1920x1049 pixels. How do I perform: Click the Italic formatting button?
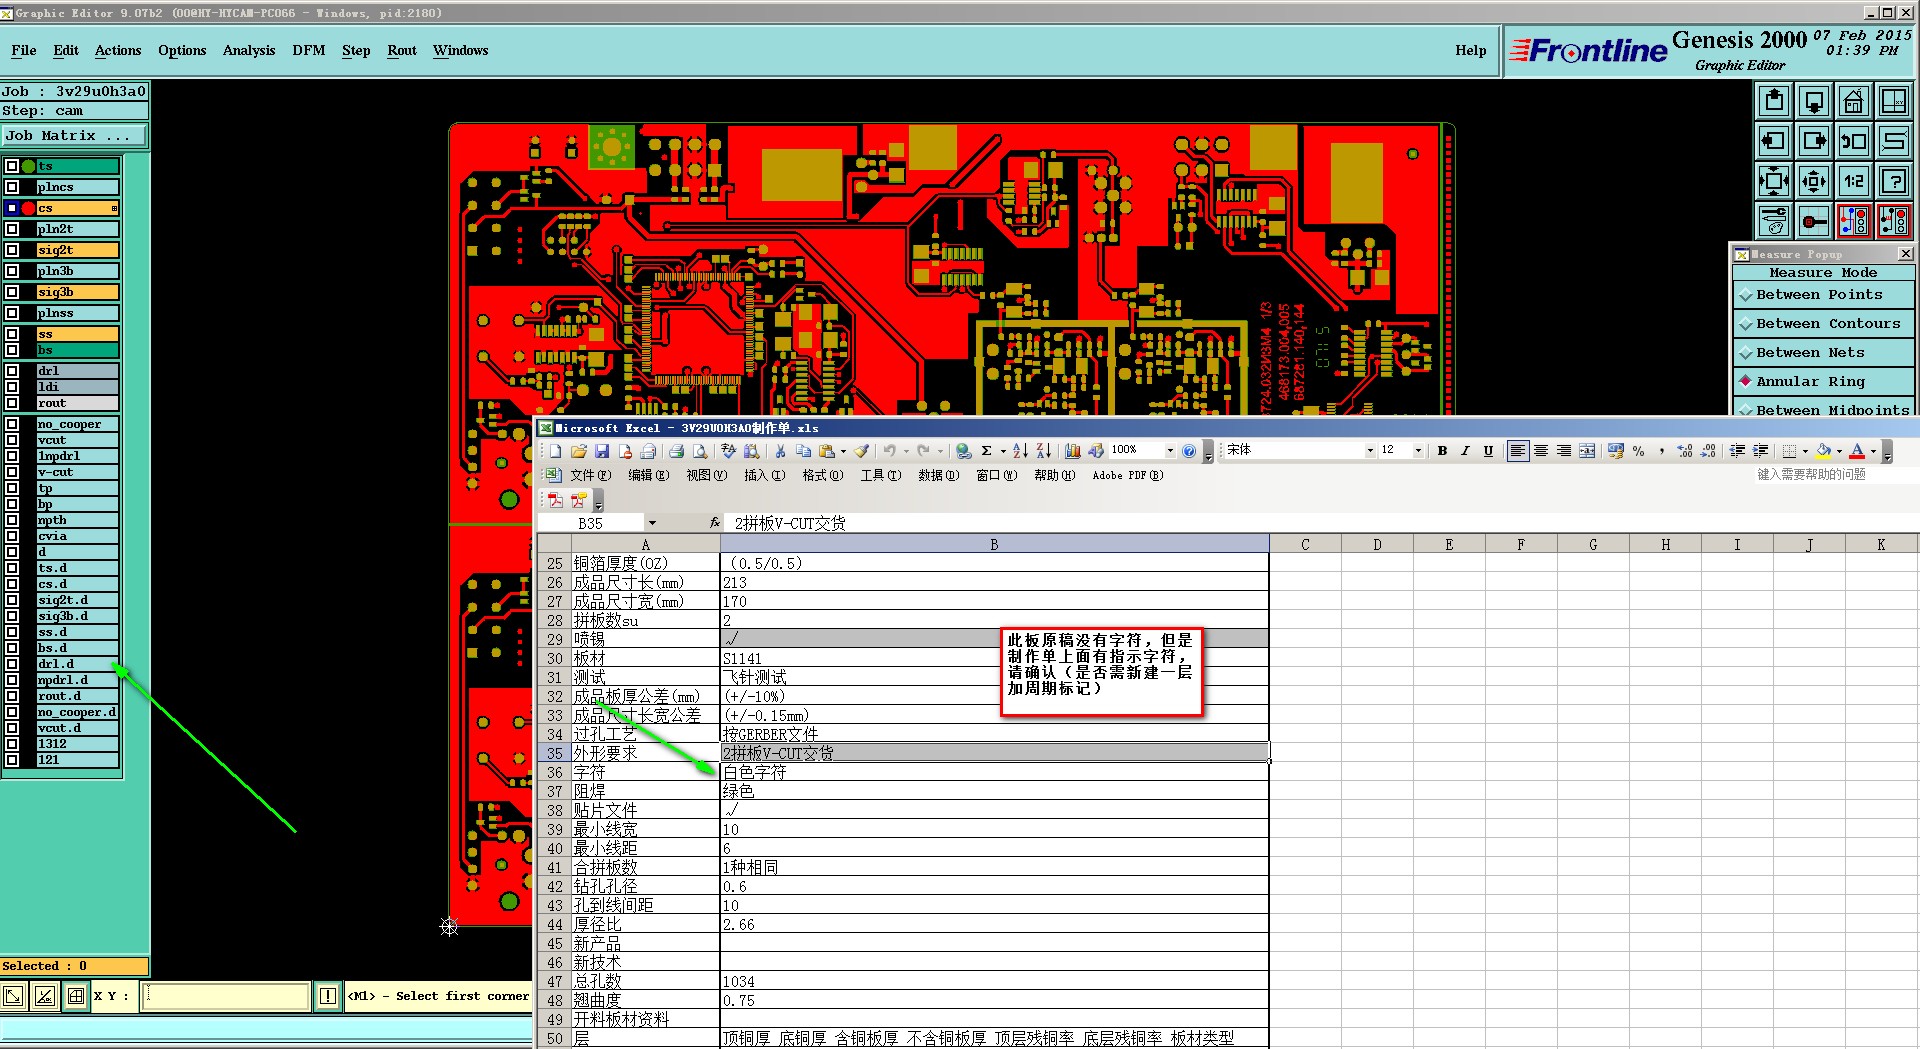[1465, 451]
